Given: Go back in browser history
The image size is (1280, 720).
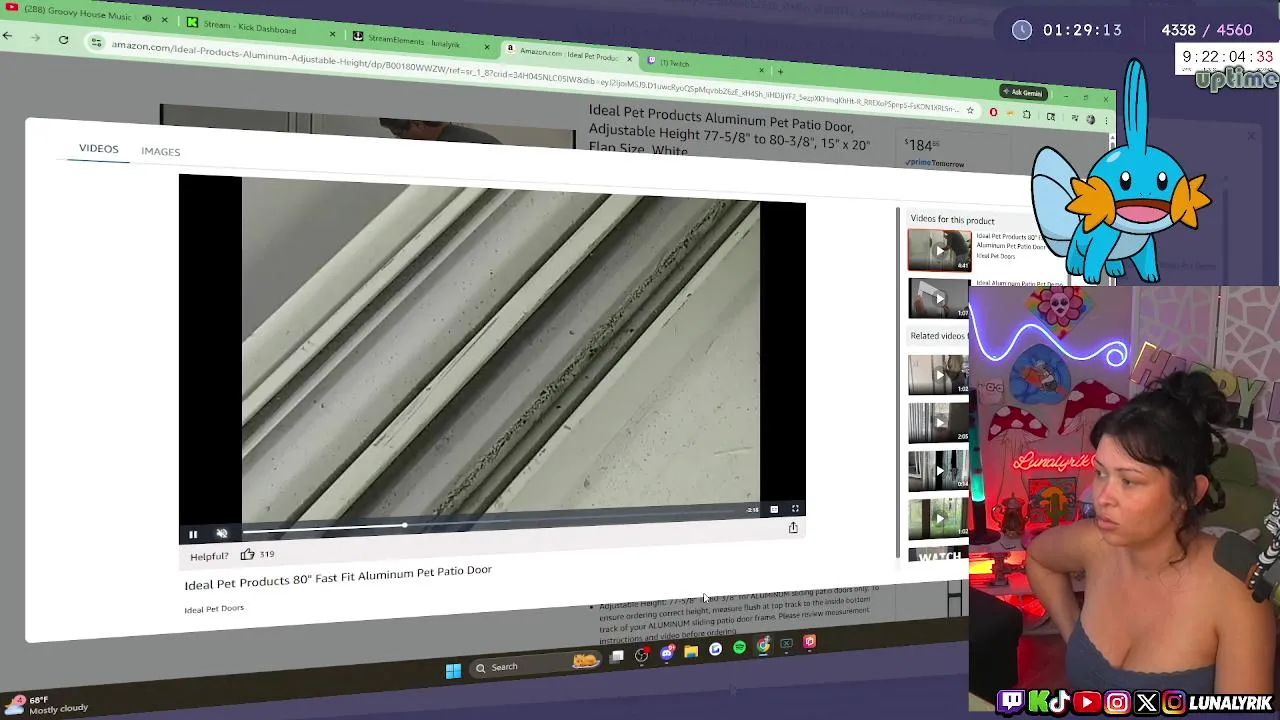Looking at the screenshot, I should point(7,36).
